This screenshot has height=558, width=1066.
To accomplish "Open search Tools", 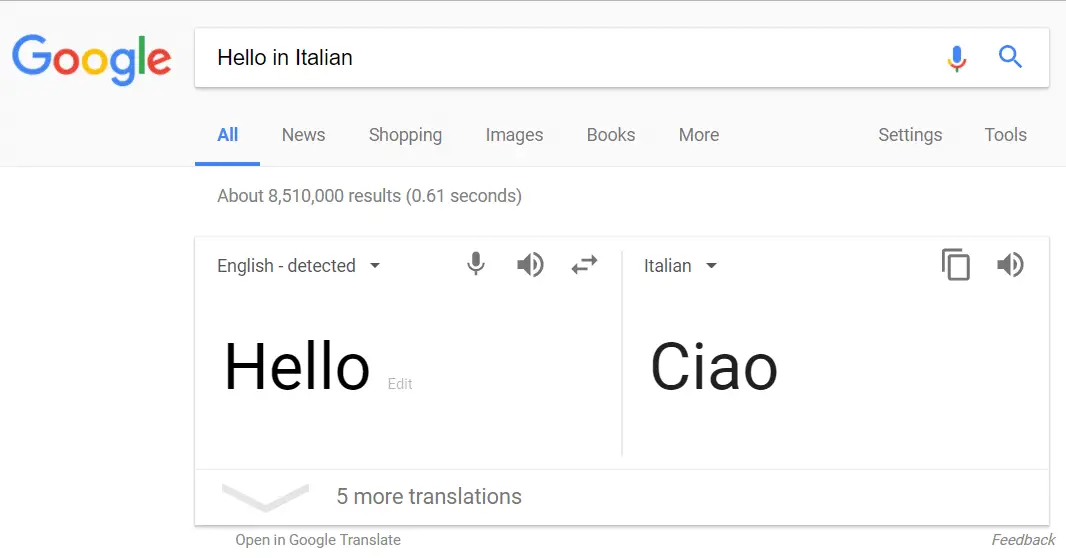I will [x=1005, y=135].
